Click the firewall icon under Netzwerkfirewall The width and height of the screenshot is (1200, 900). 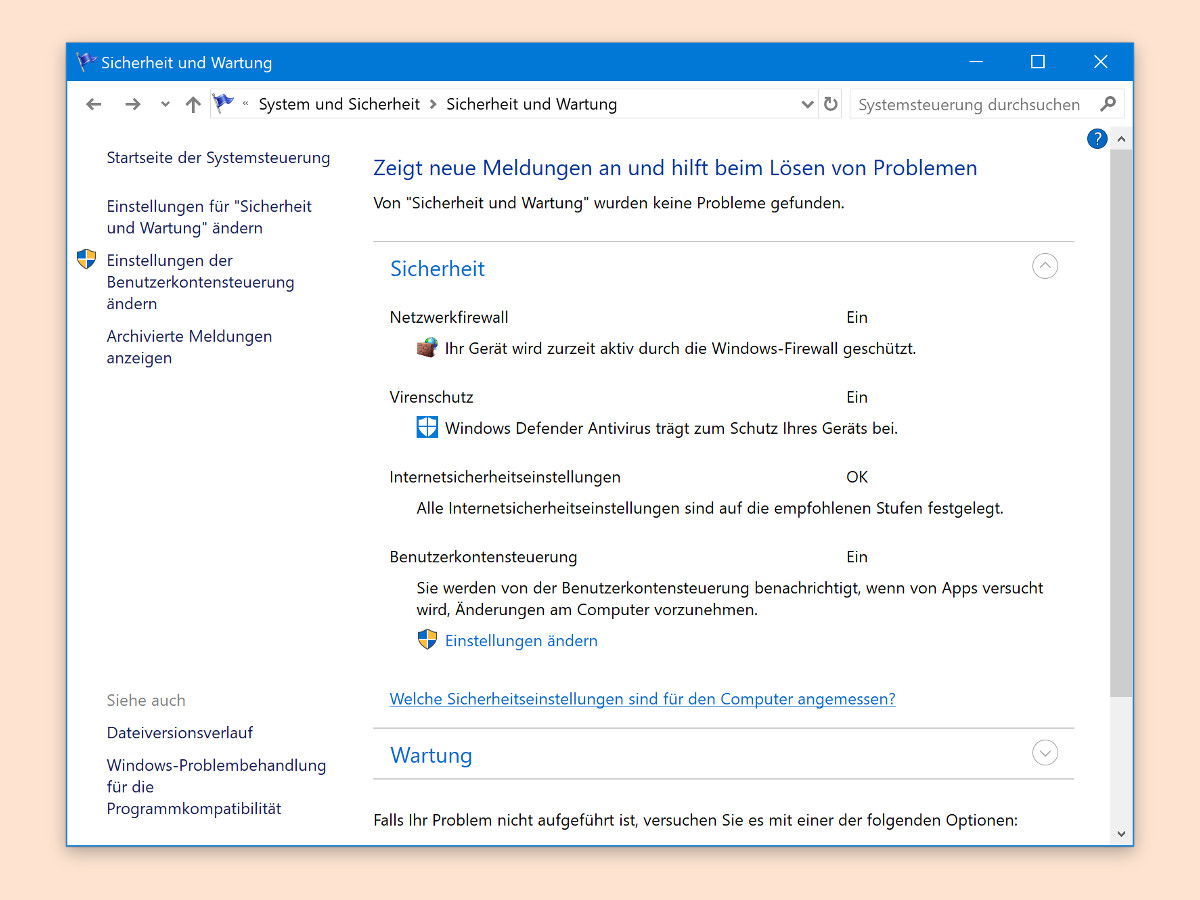click(x=427, y=348)
